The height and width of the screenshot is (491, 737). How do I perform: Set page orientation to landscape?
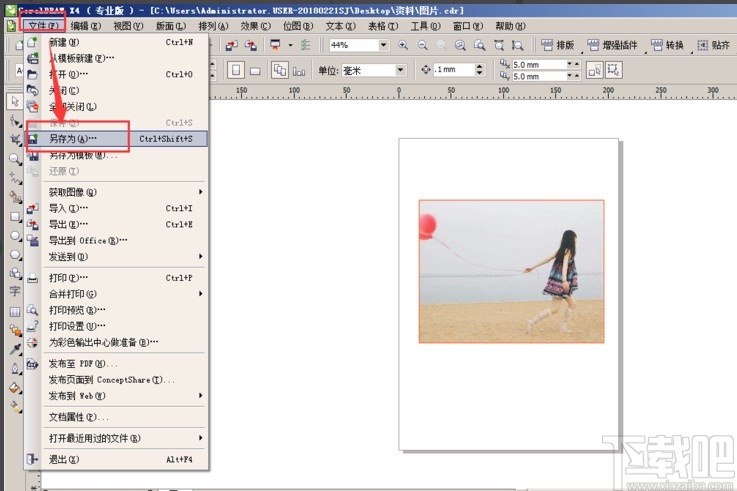coord(255,70)
